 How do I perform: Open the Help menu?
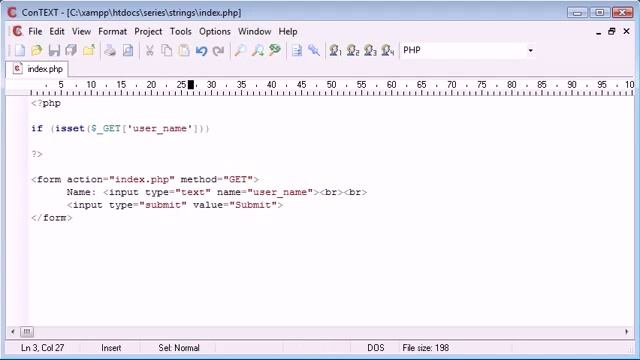tap(288, 31)
